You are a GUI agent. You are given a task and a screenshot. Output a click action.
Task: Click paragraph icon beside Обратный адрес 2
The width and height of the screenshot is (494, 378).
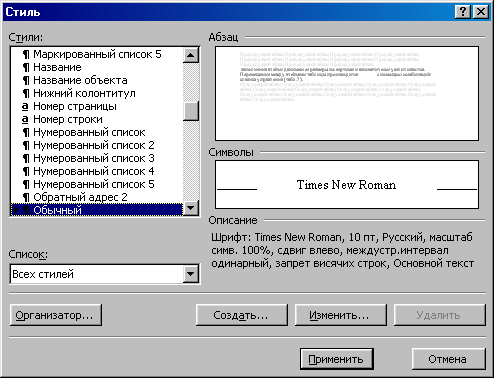[x=26, y=198]
